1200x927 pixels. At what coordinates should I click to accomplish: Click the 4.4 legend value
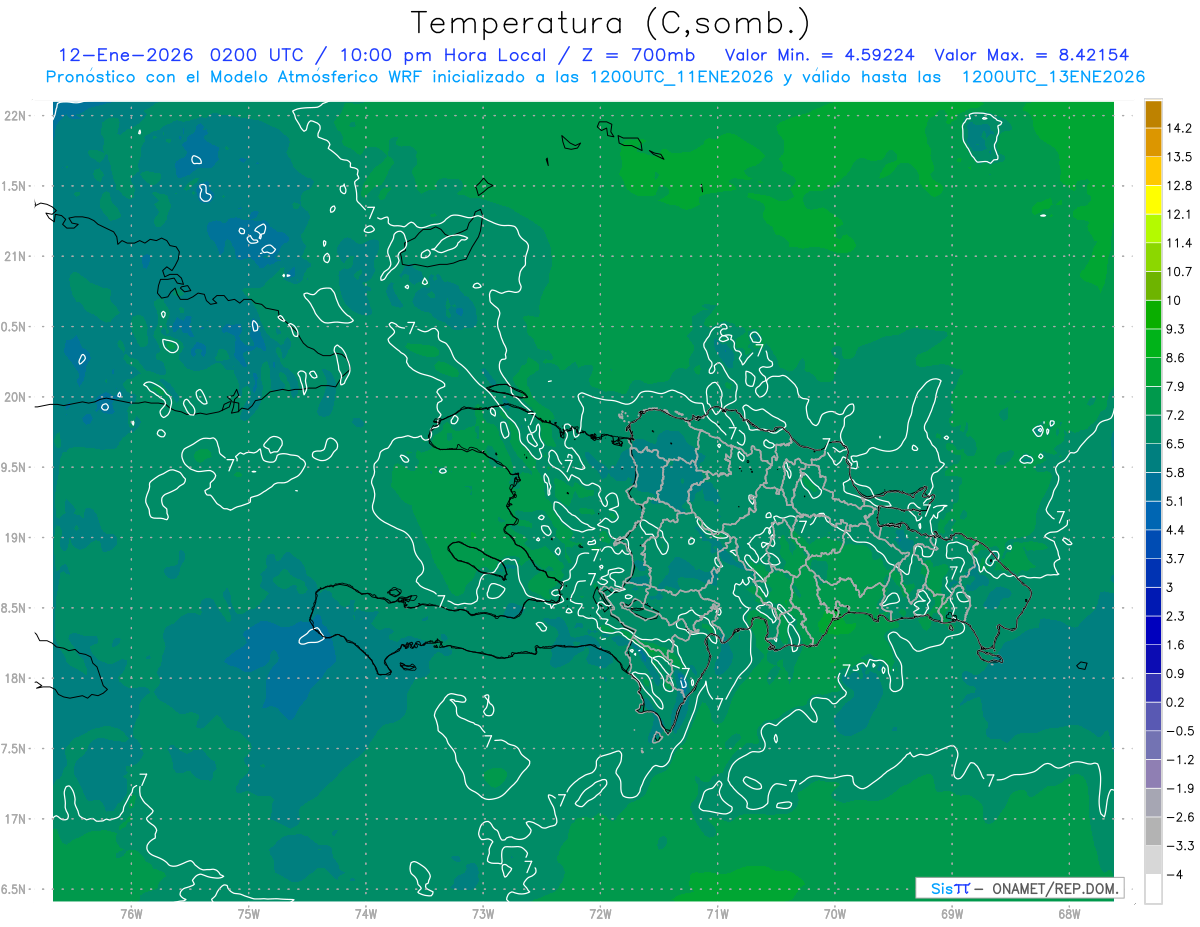1176,530
